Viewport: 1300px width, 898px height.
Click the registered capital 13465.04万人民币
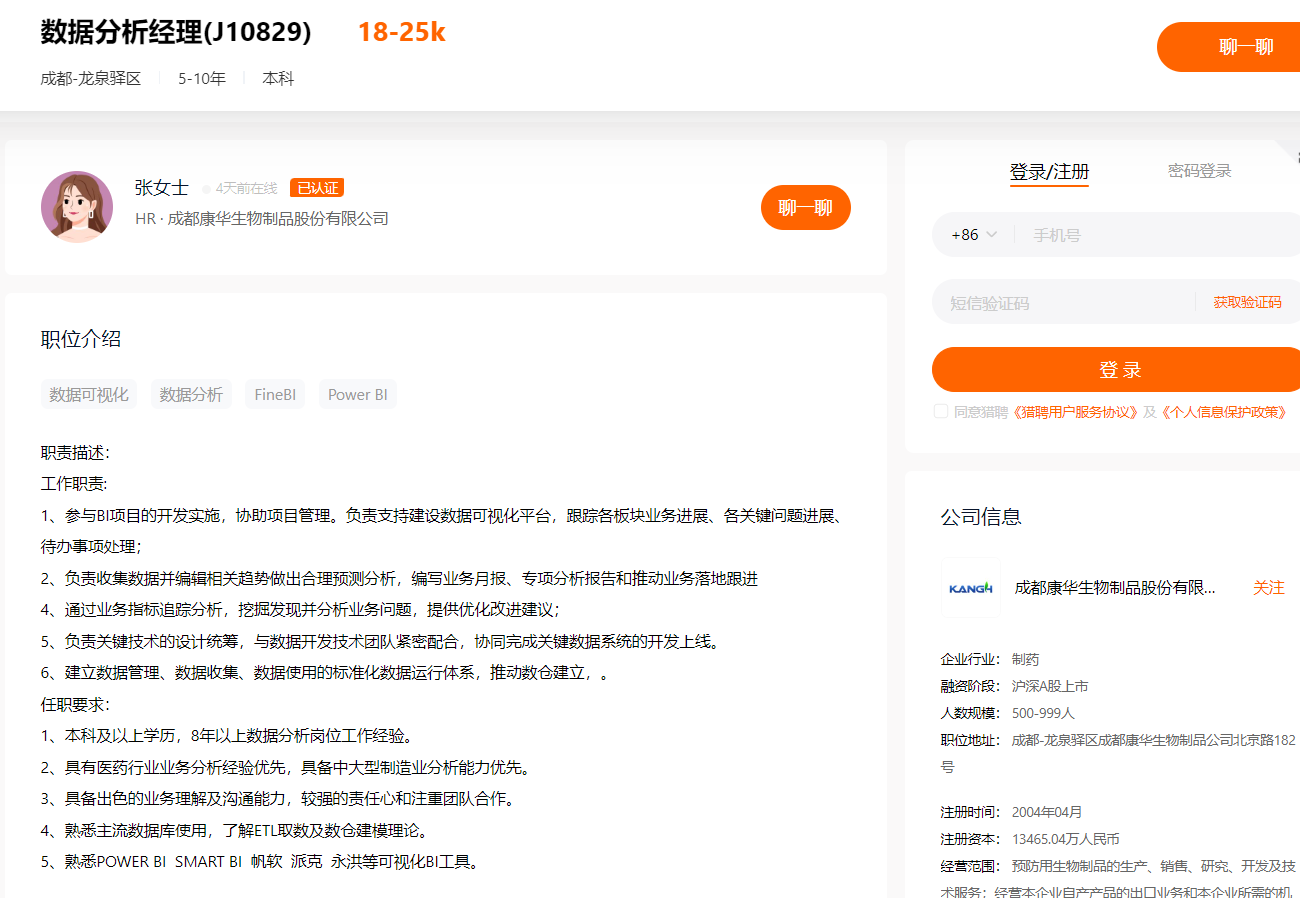click(1065, 839)
